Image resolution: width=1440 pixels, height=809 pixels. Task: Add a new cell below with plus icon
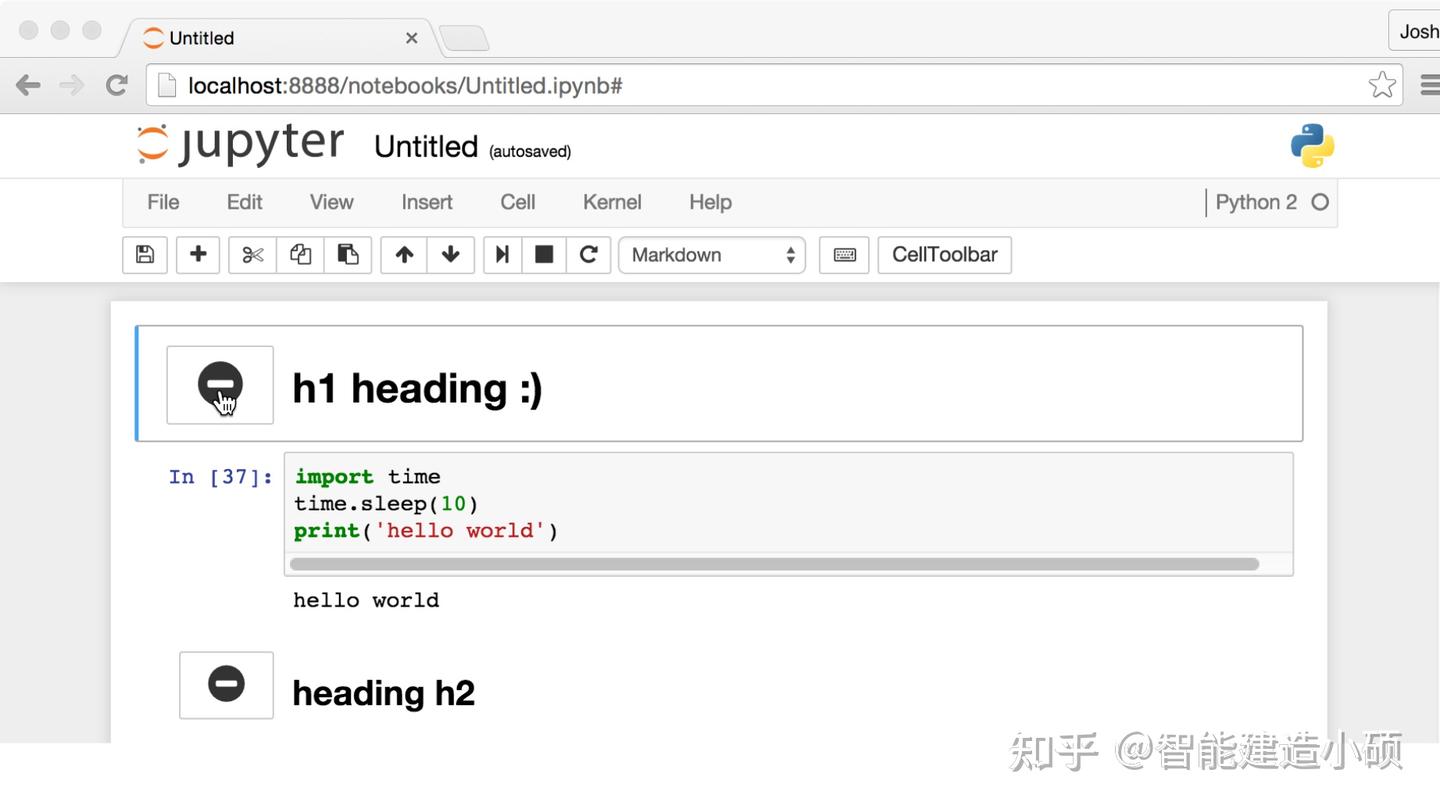coord(197,255)
